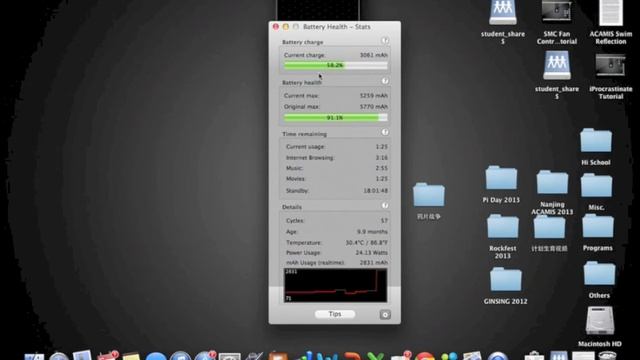Select the Cycles 57 row
Viewport: 640px width, 360px height.
[x=336, y=220]
